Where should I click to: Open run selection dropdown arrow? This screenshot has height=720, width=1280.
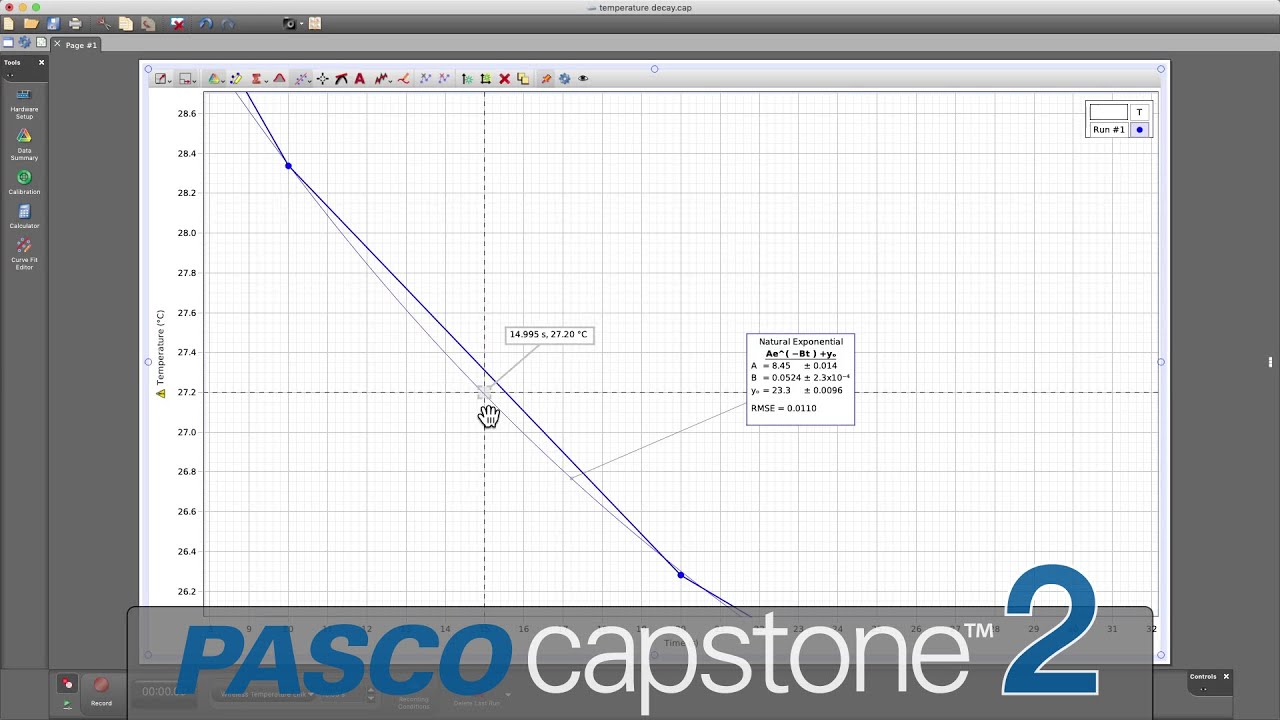click(222, 80)
